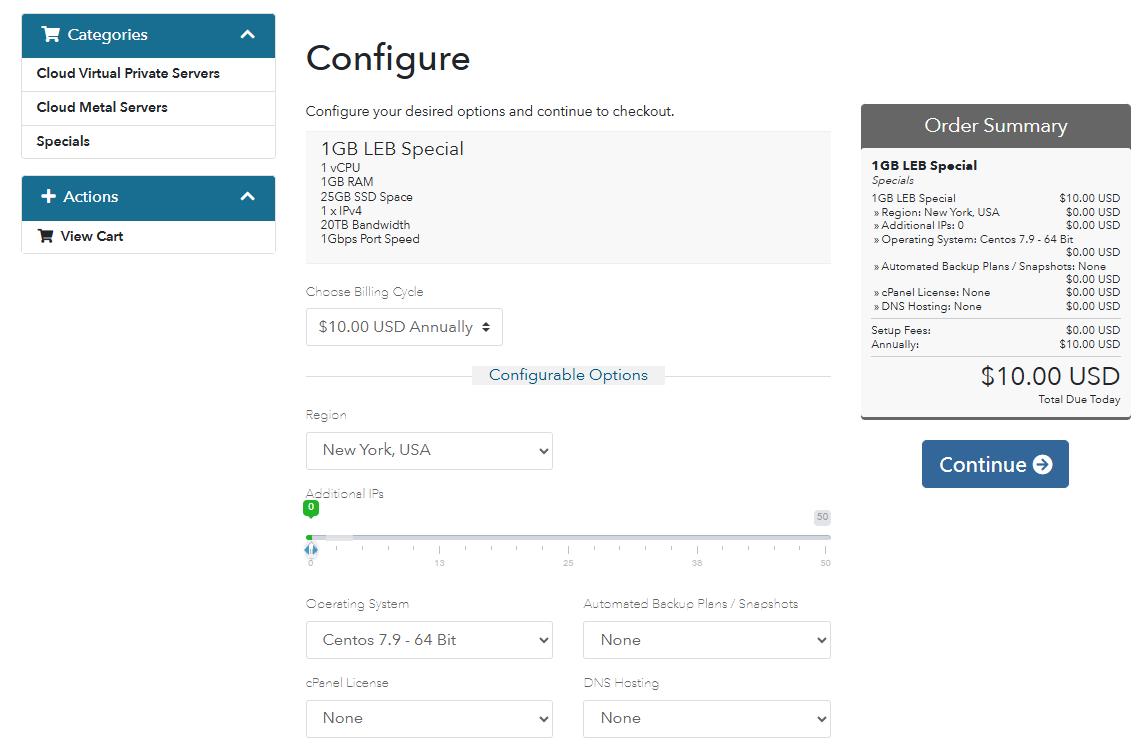Click the shopping cart icon in Categories header
The width and height of the screenshot is (1143, 749).
click(x=50, y=35)
